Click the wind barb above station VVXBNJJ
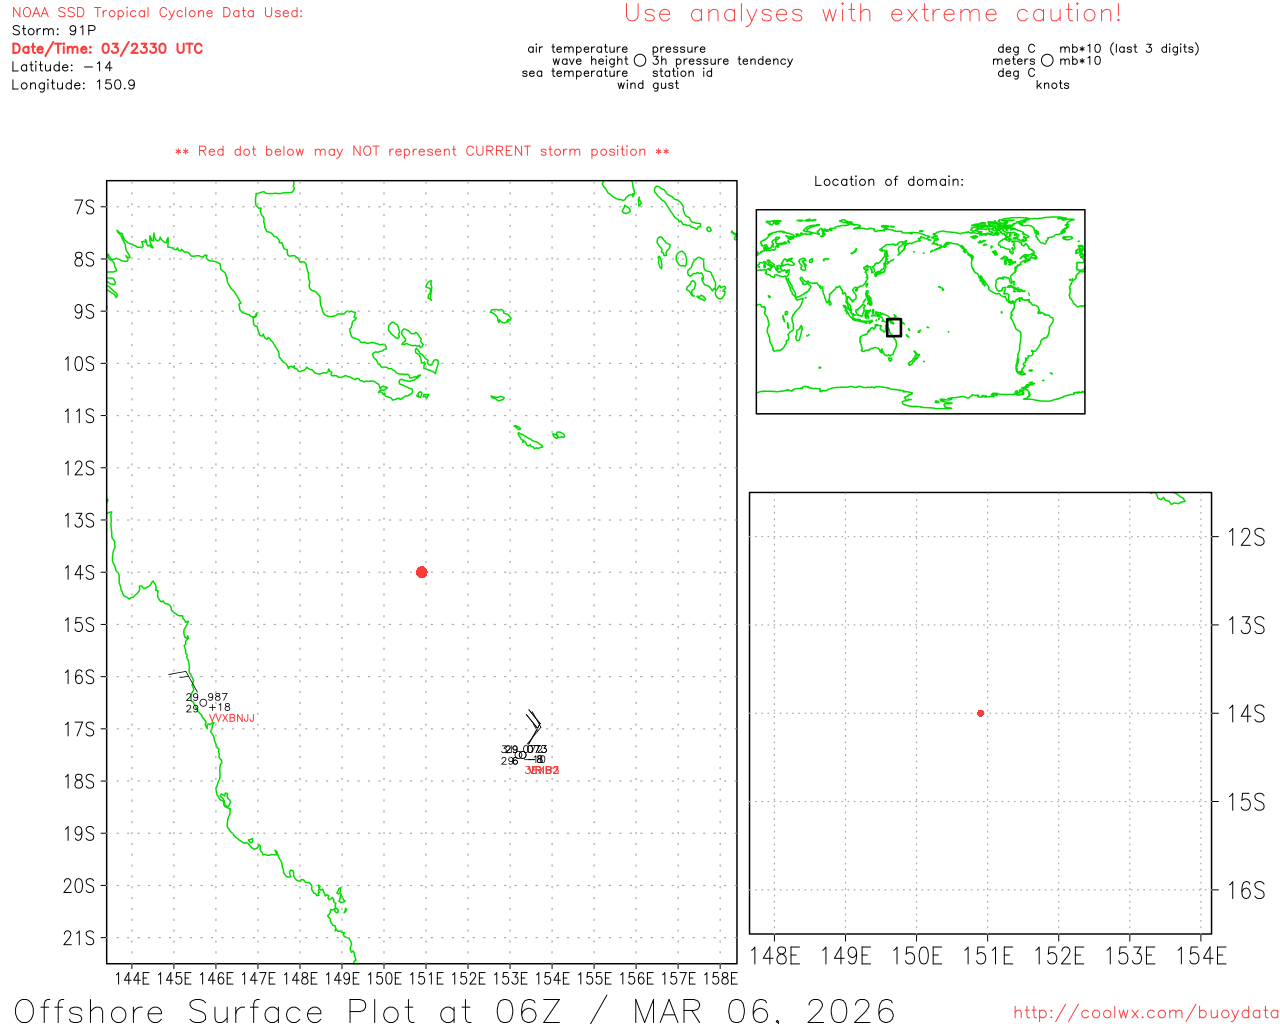The image size is (1280, 1024). click(180, 676)
